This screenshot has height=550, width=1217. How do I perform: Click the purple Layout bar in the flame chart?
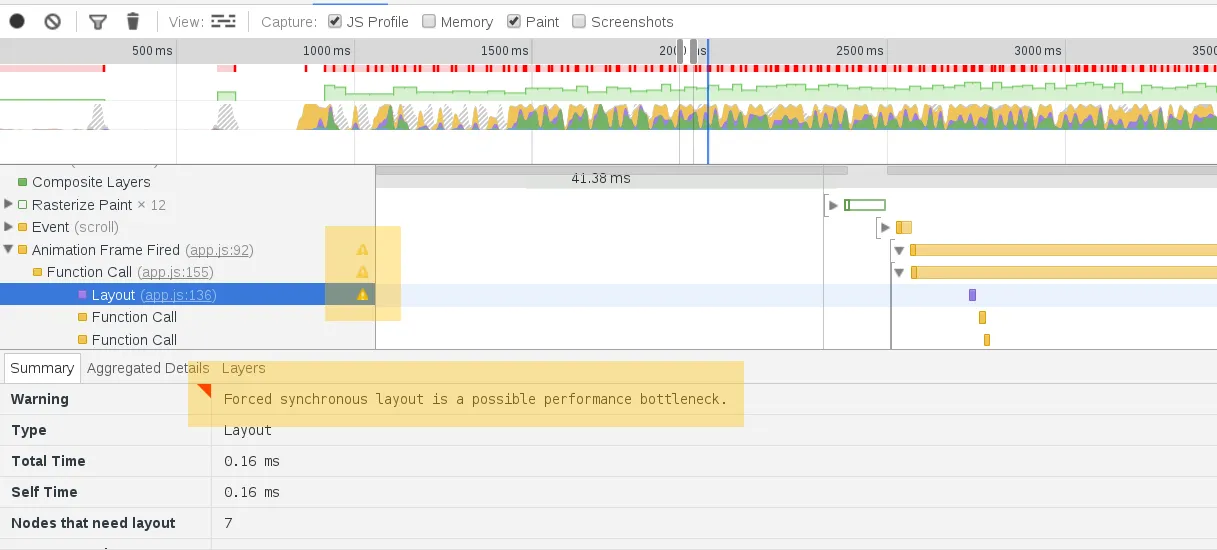(x=972, y=295)
